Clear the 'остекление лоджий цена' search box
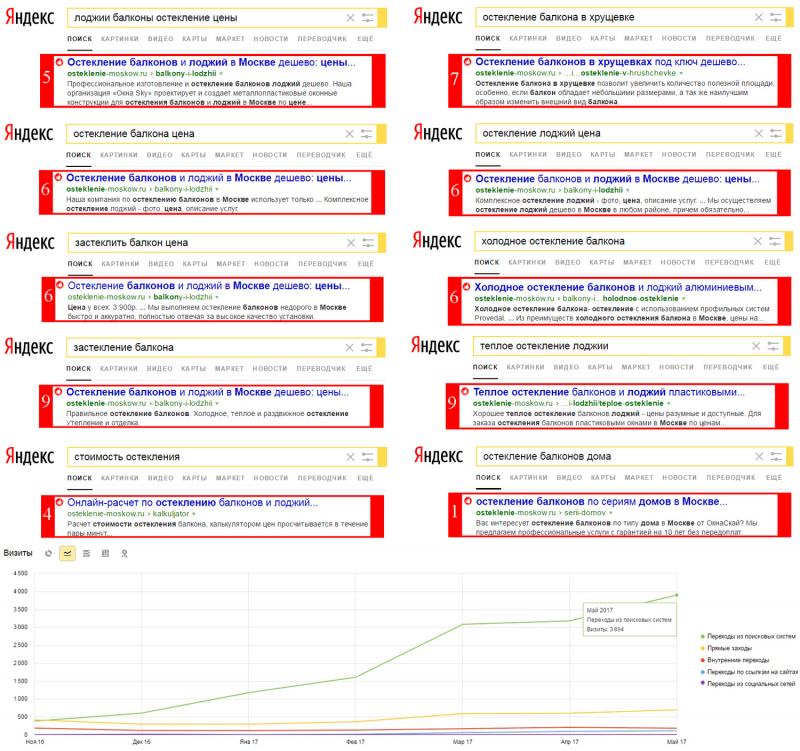Image resolution: width=800 pixels, height=751 pixels. [759, 133]
